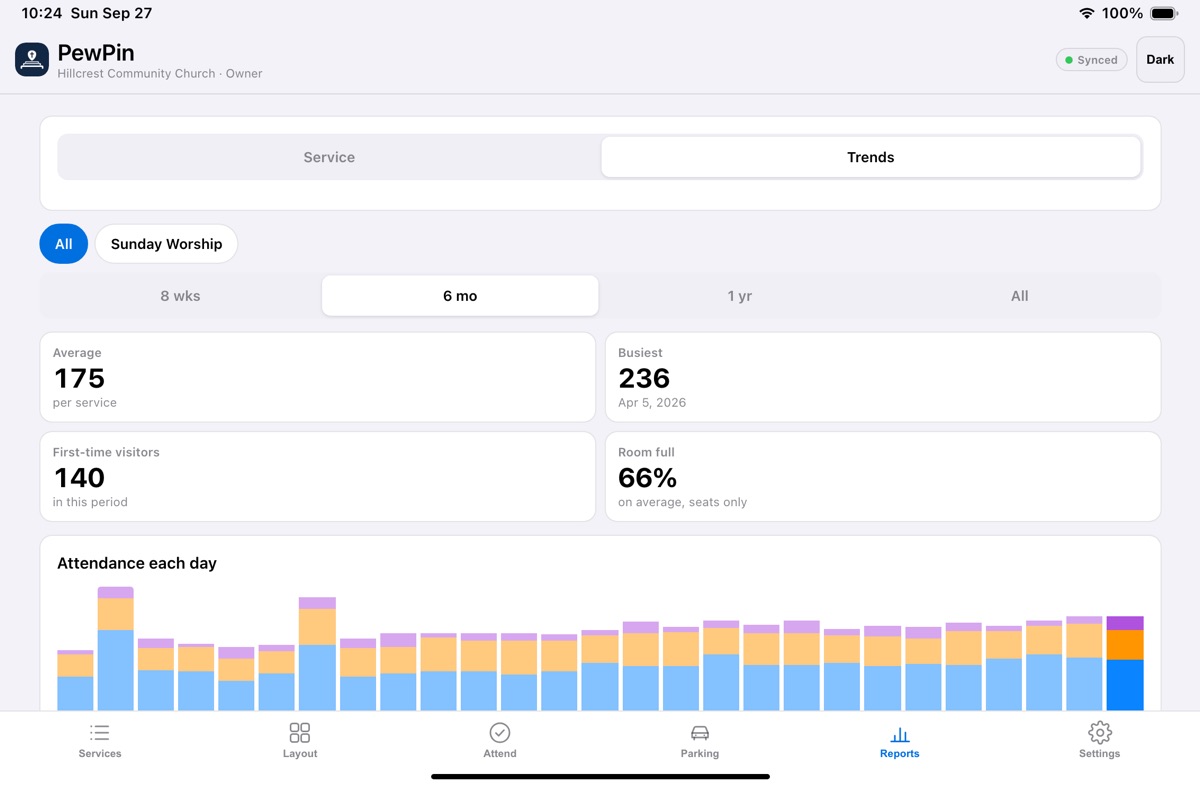Screen dimensions: 1200x788
Task: Open the Average 175 per service card
Action: point(317,377)
